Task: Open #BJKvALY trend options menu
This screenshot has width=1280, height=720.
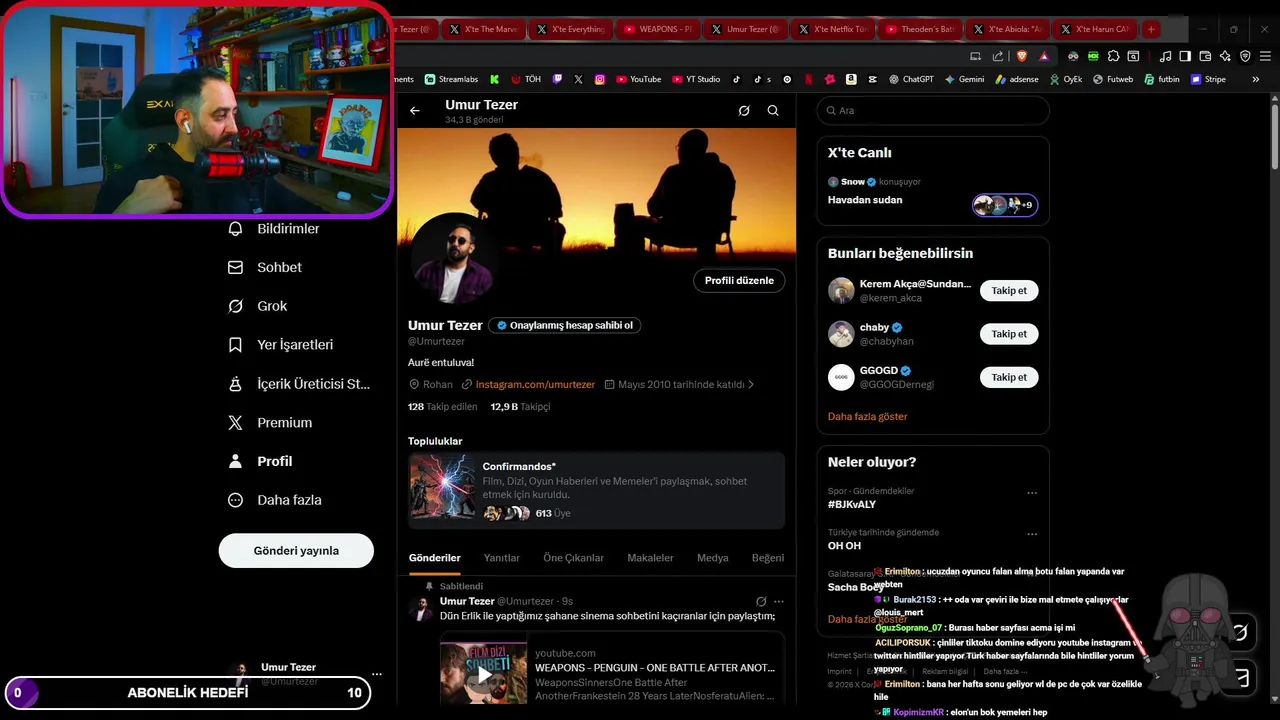Action: [1032, 492]
